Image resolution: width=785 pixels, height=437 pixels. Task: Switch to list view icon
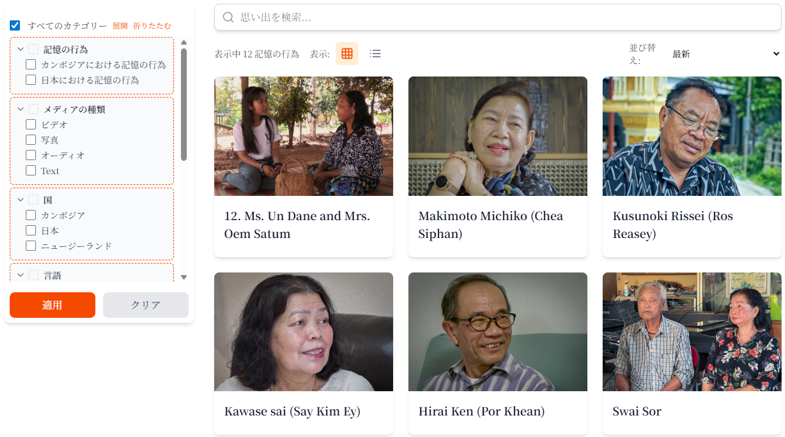pos(375,54)
